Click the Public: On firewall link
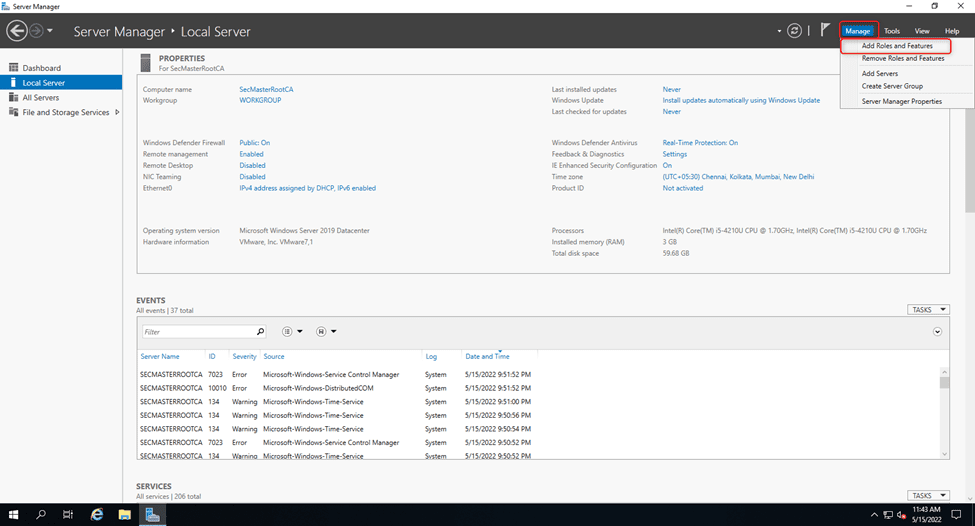 pyautogui.click(x=254, y=143)
